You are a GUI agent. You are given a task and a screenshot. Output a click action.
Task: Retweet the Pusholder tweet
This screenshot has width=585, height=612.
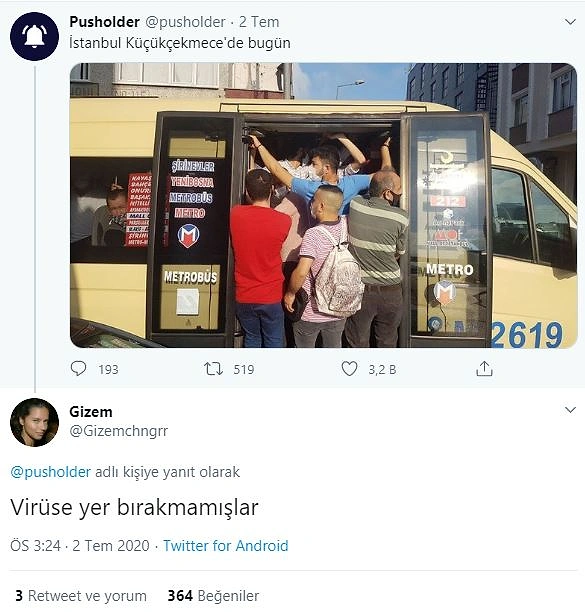pos(213,369)
